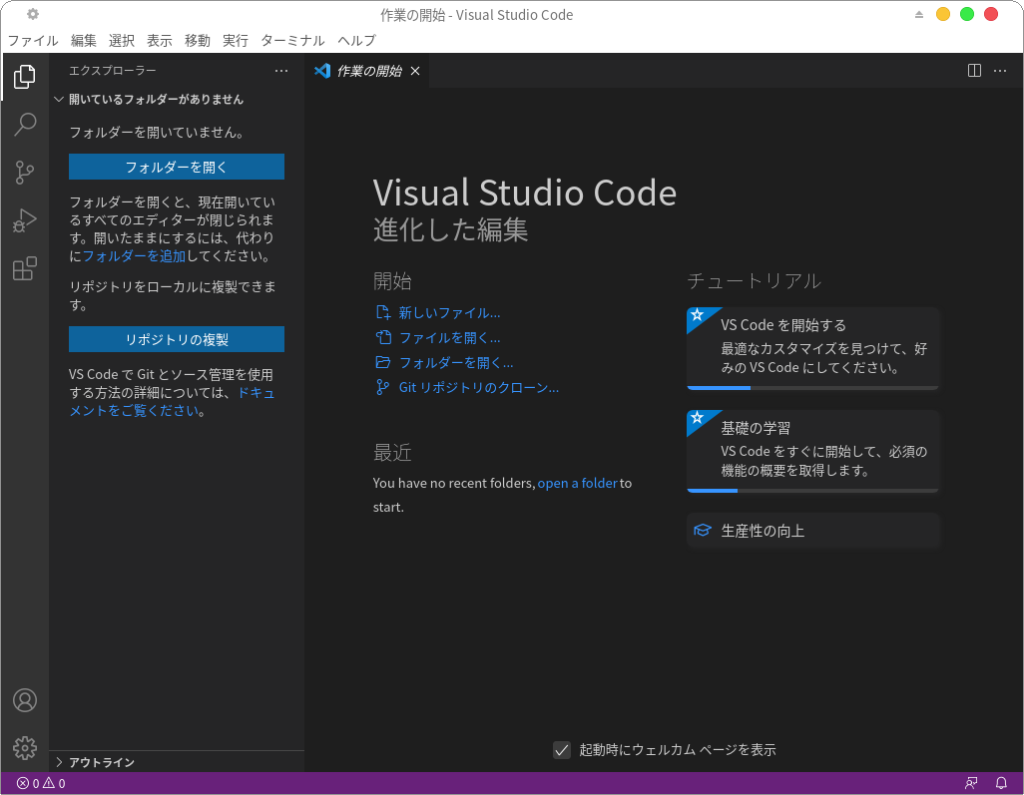The image size is (1024, 795).
Task: Click the Accounts icon in activity bar
Action: coord(25,700)
